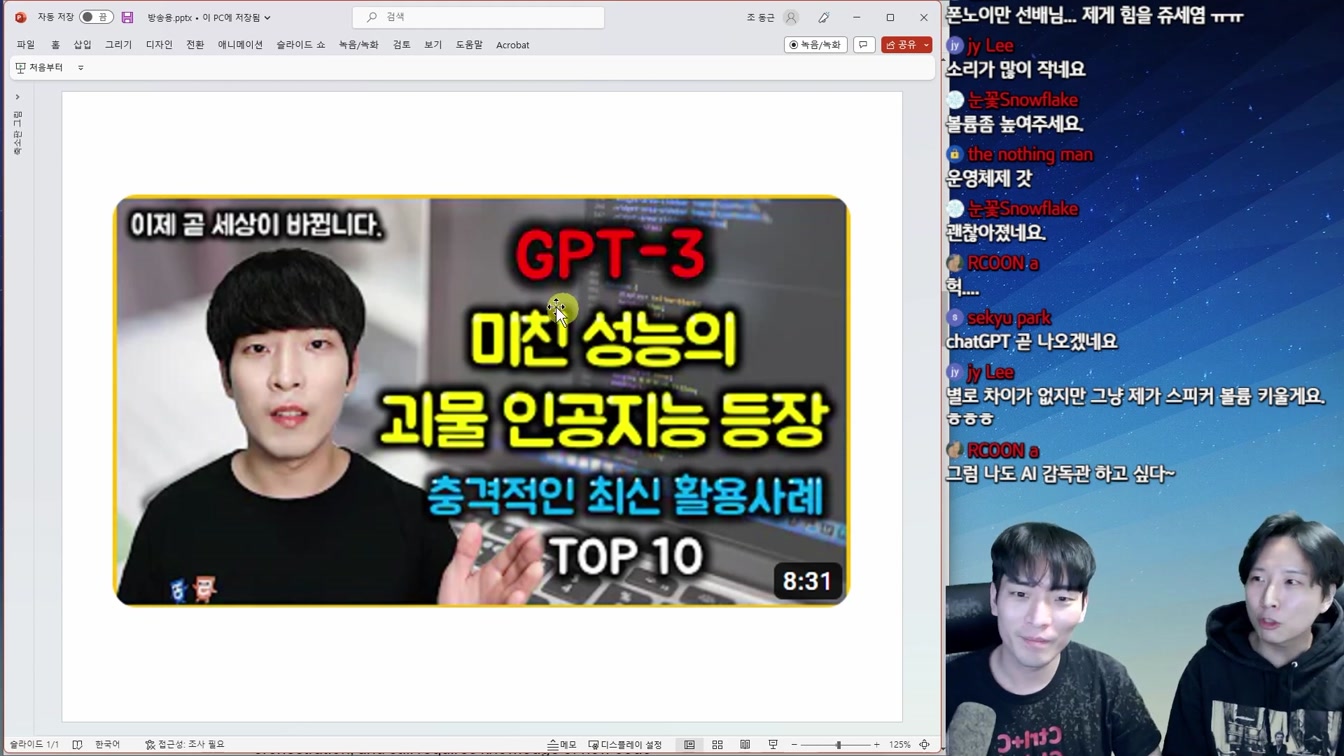This screenshot has width=1344, height=756.
Task: Click the 한국어 language indicator
Action: (107, 745)
